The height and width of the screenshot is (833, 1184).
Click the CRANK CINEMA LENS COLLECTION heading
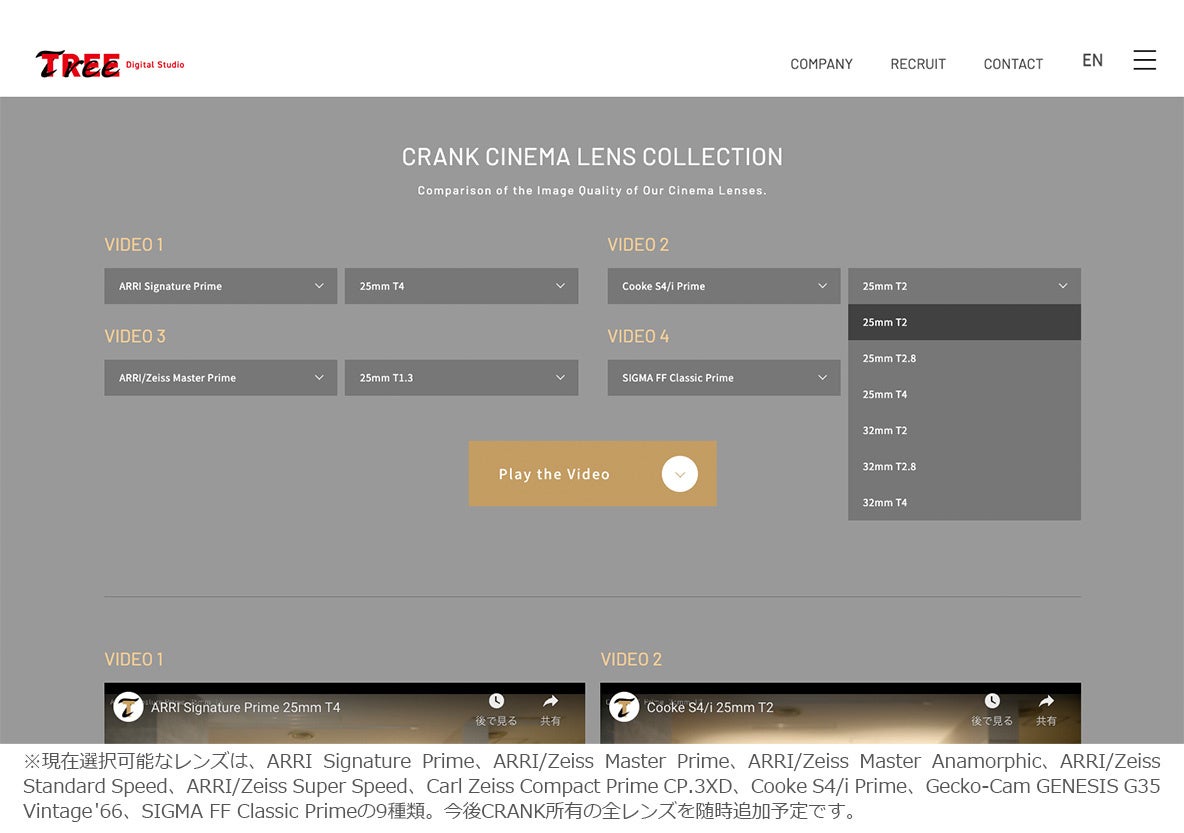pos(592,157)
